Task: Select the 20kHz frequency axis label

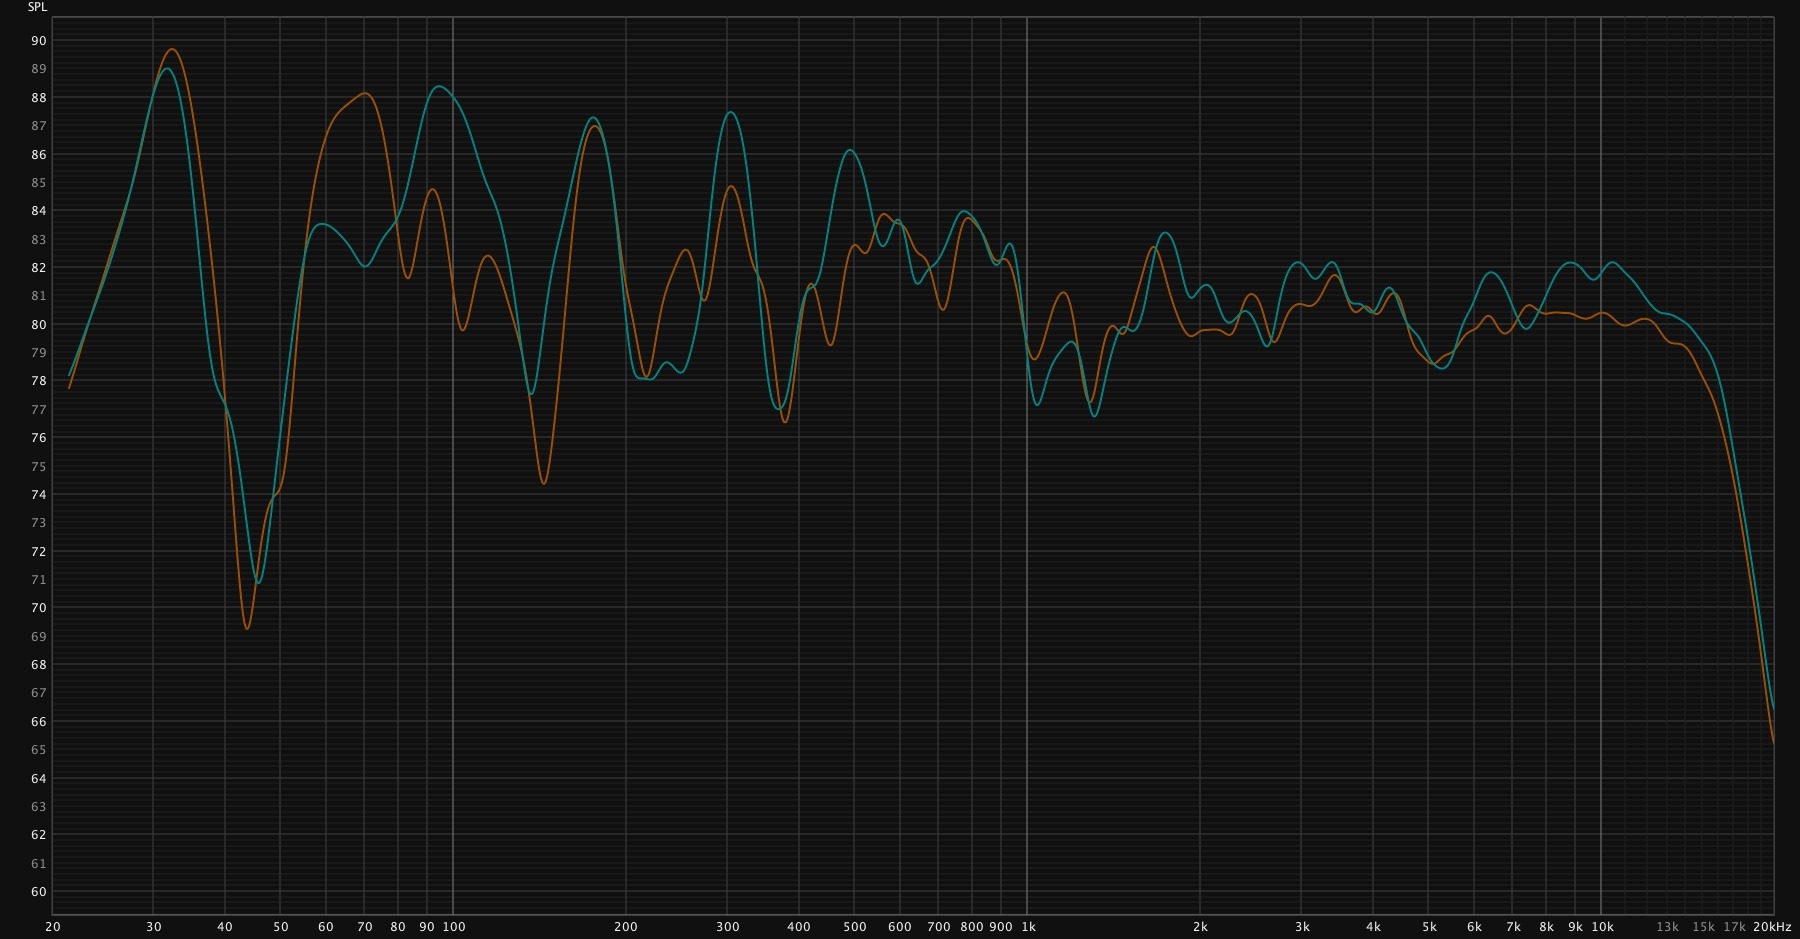Action: [x=1772, y=927]
